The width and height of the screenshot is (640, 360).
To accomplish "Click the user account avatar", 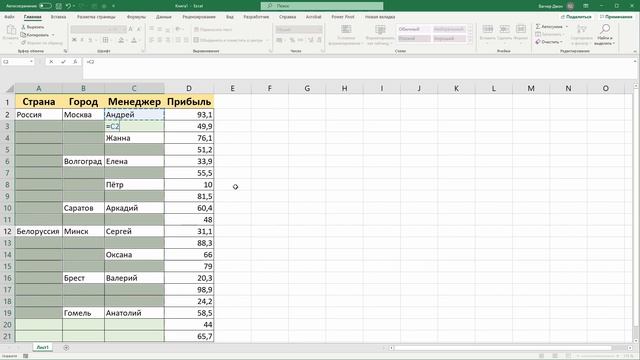I will click(571, 6).
